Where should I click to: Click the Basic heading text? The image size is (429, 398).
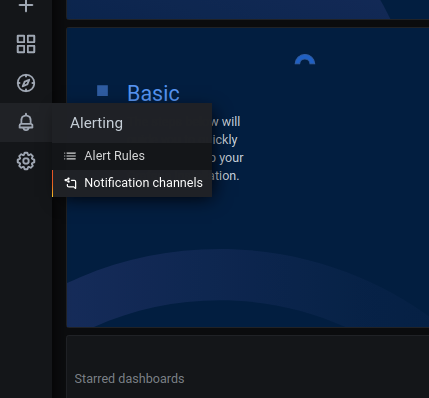pos(153,93)
